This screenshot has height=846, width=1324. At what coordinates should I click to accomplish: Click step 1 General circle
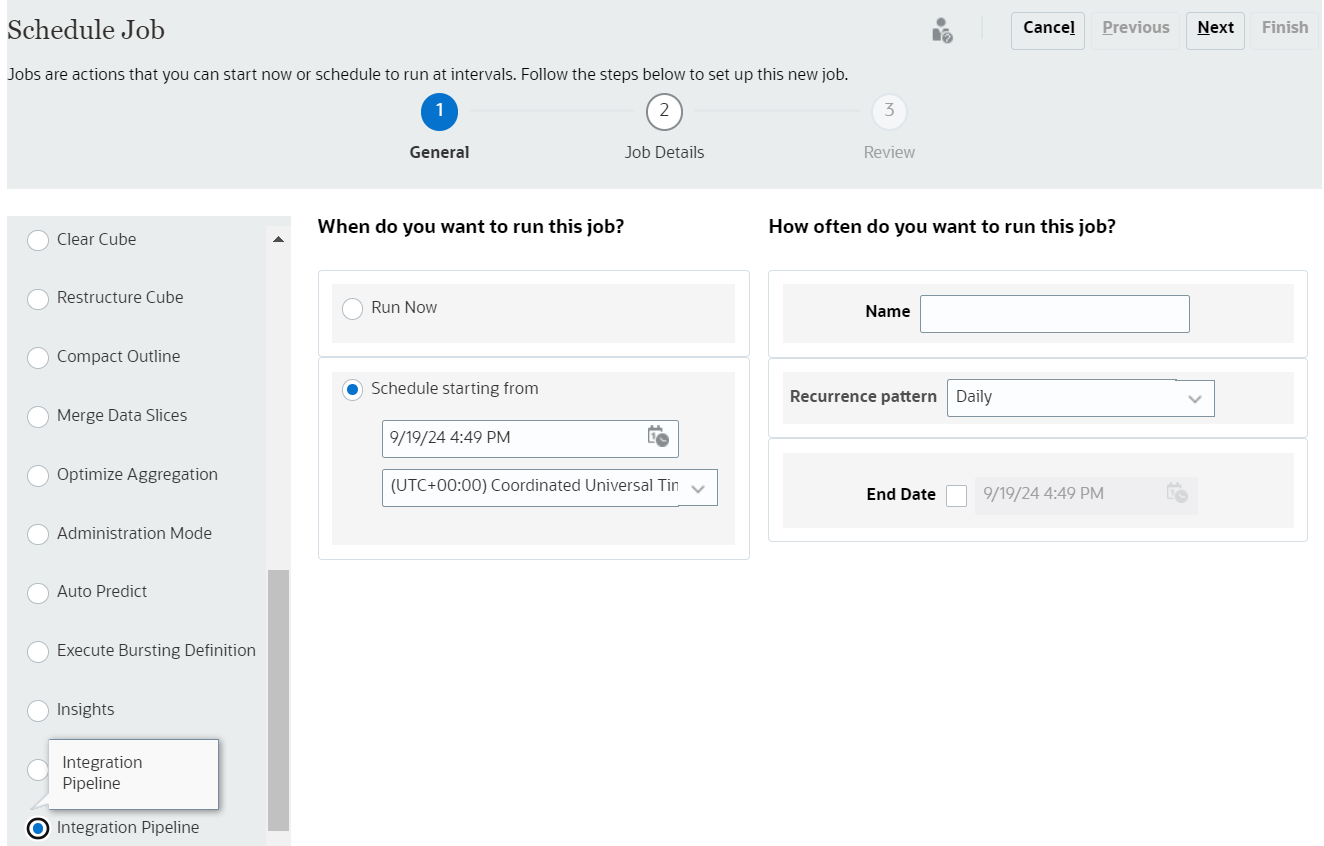click(x=439, y=112)
